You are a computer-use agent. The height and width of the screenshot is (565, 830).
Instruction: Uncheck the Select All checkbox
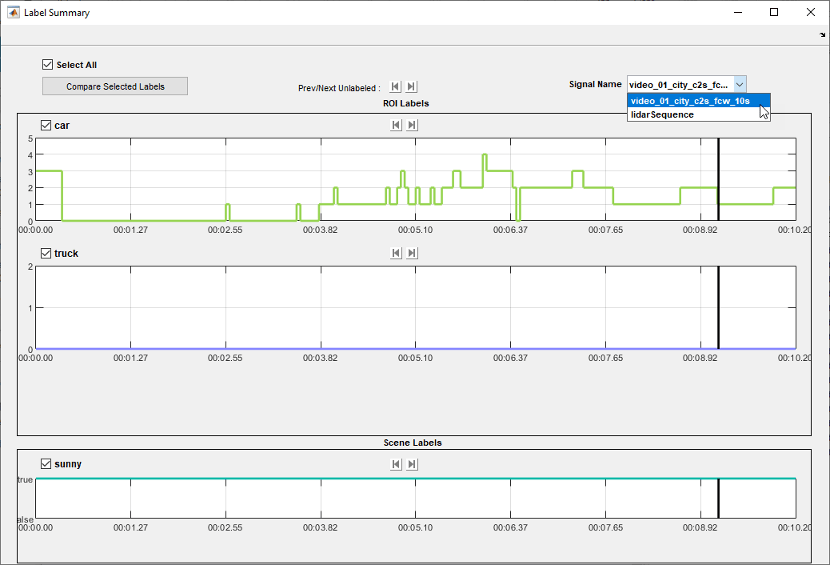(x=47, y=65)
